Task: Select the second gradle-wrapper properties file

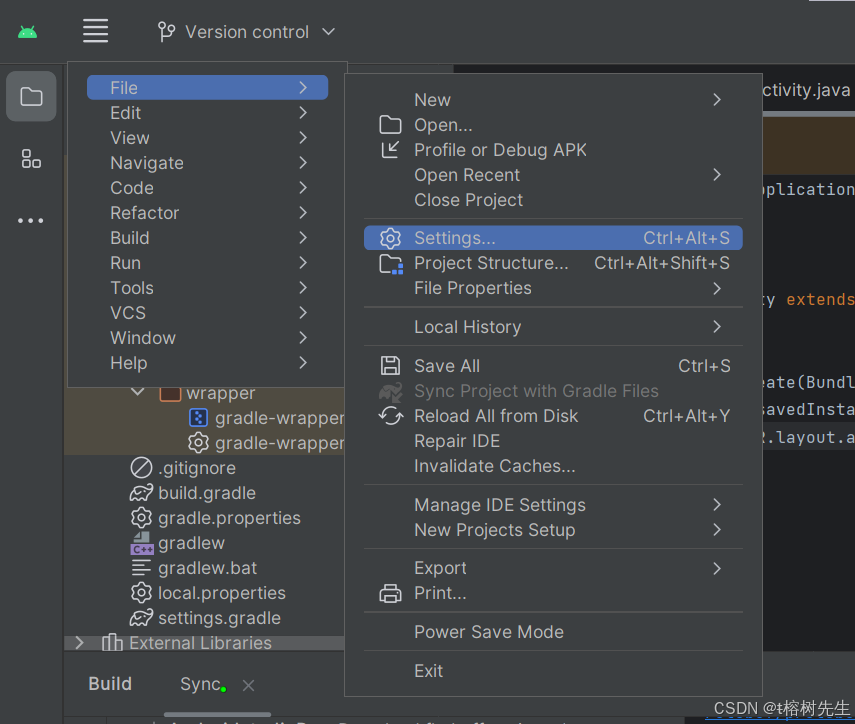Action: click(266, 443)
